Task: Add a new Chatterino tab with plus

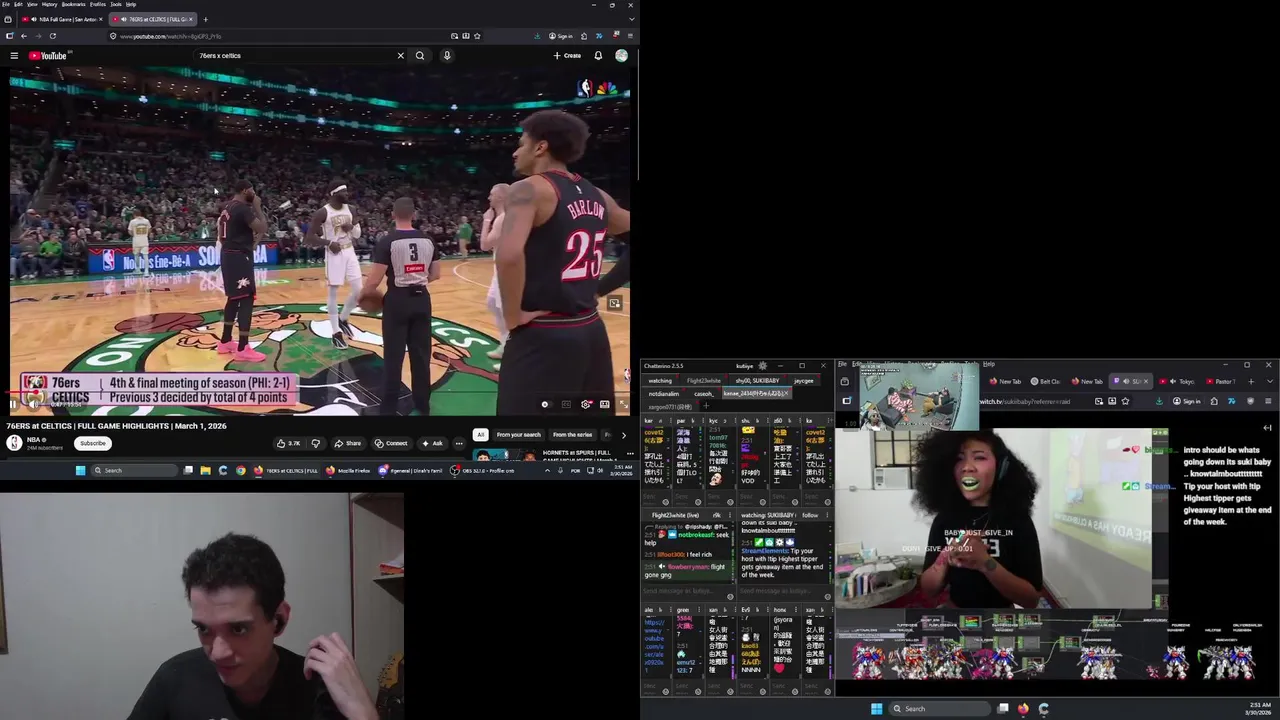Action: point(705,406)
